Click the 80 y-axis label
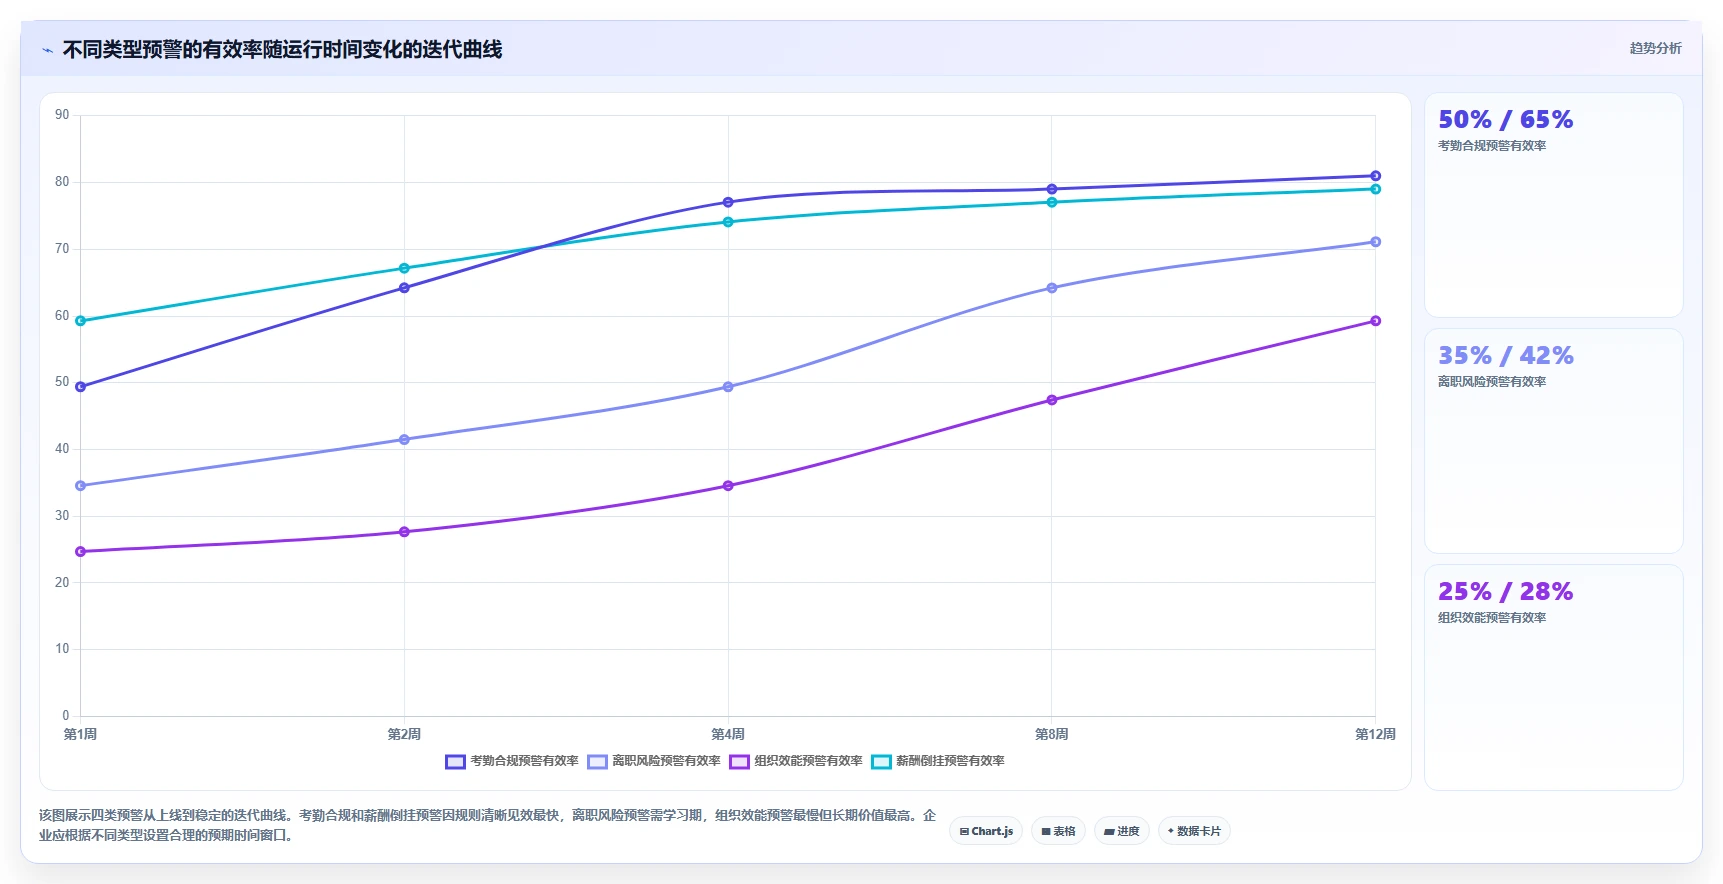 tap(62, 182)
